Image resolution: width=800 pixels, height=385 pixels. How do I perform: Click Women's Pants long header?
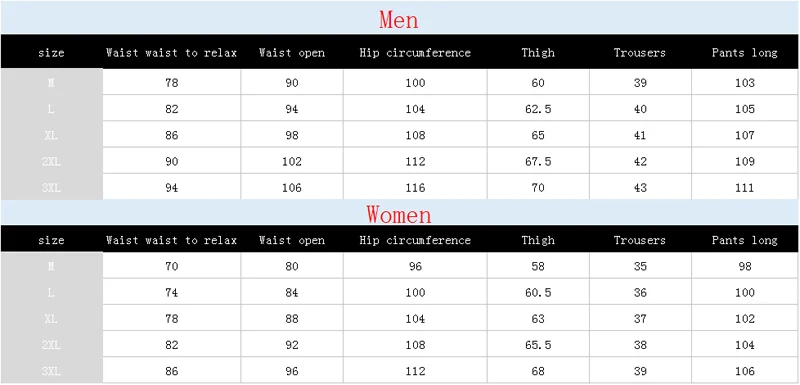click(x=744, y=240)
